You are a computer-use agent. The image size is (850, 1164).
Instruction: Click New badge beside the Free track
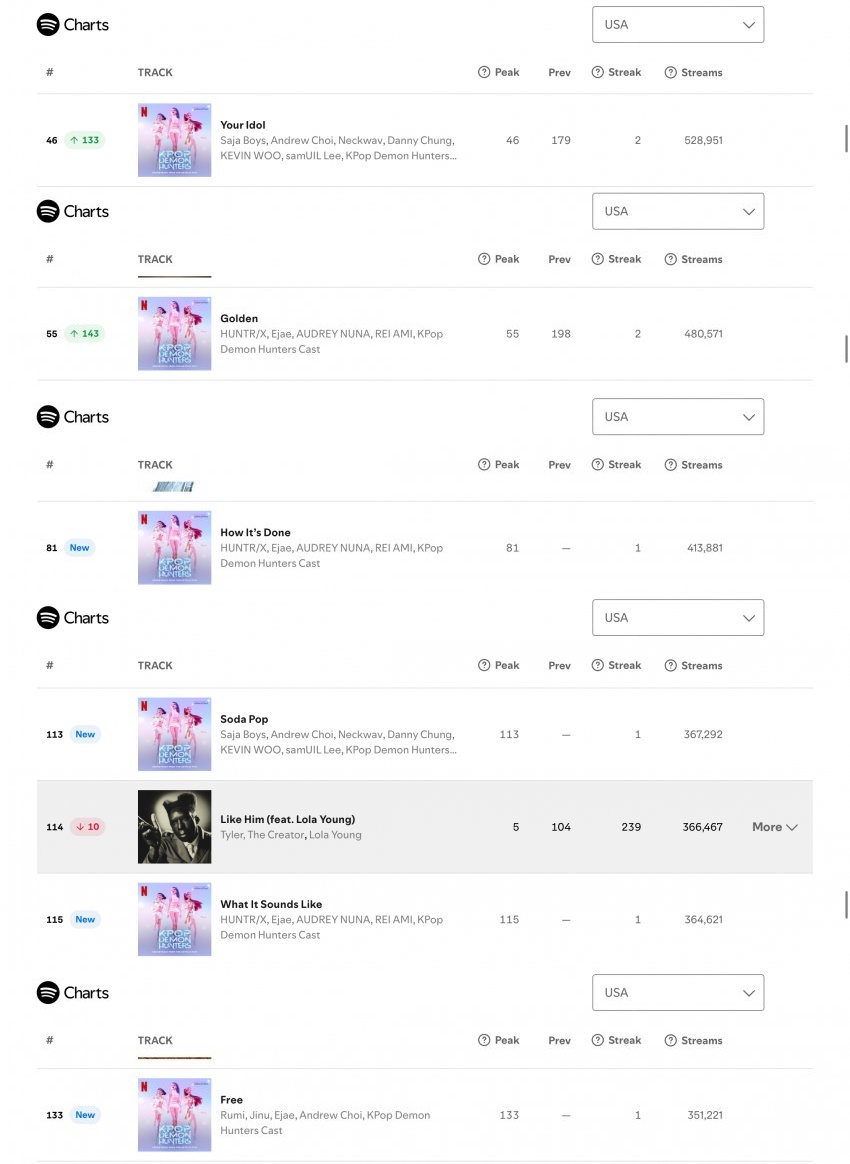(85, 1115)
